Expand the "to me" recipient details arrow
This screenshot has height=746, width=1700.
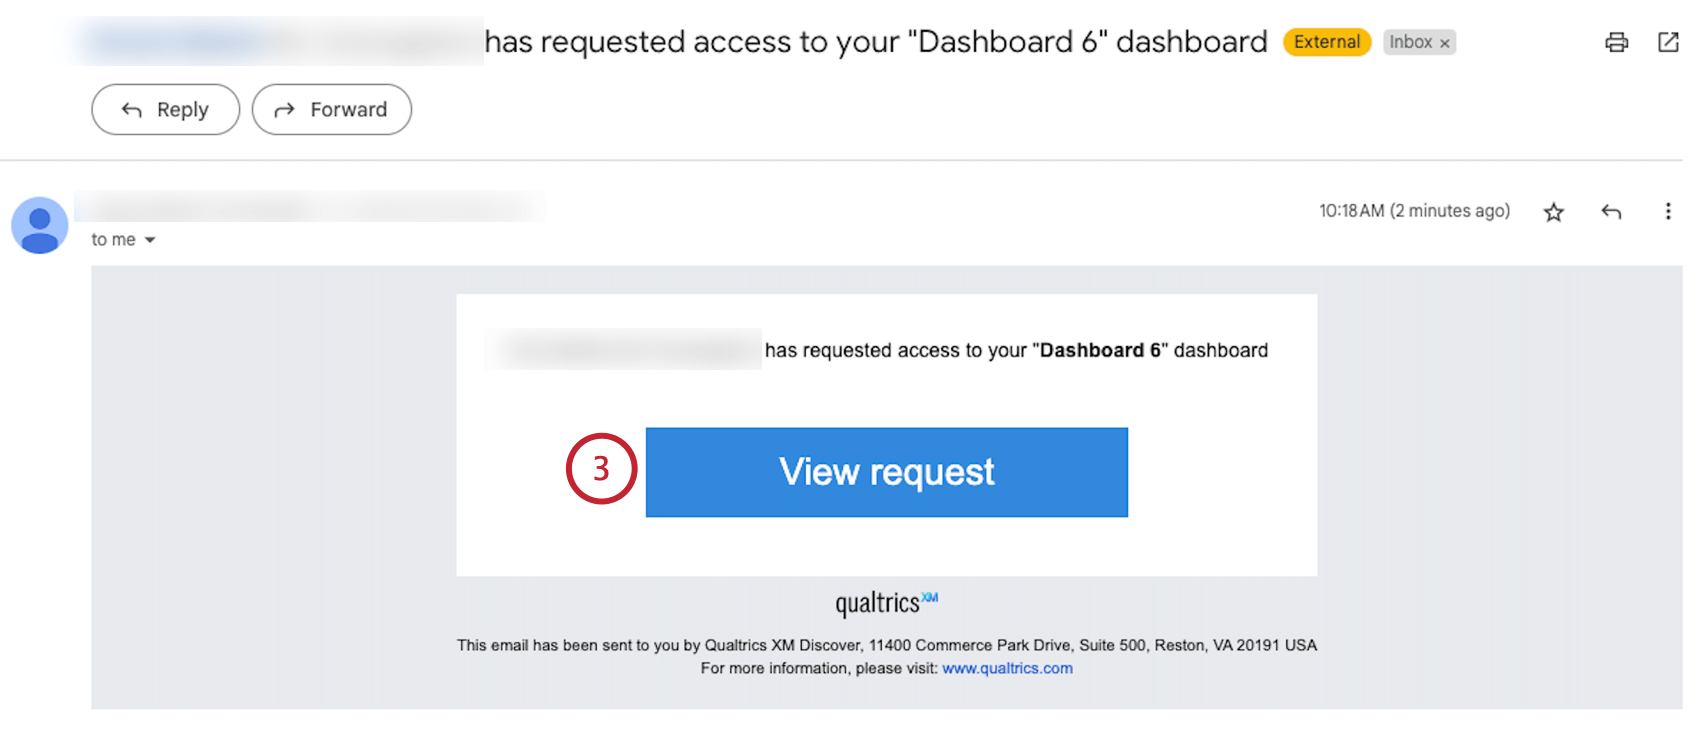(150, 240)
